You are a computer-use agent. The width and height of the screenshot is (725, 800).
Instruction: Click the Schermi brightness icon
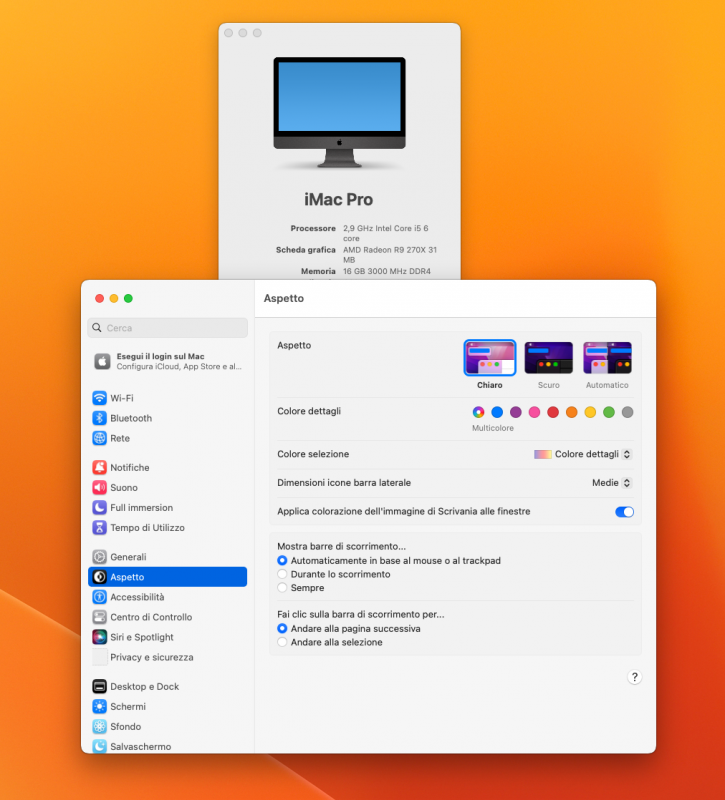99,707
